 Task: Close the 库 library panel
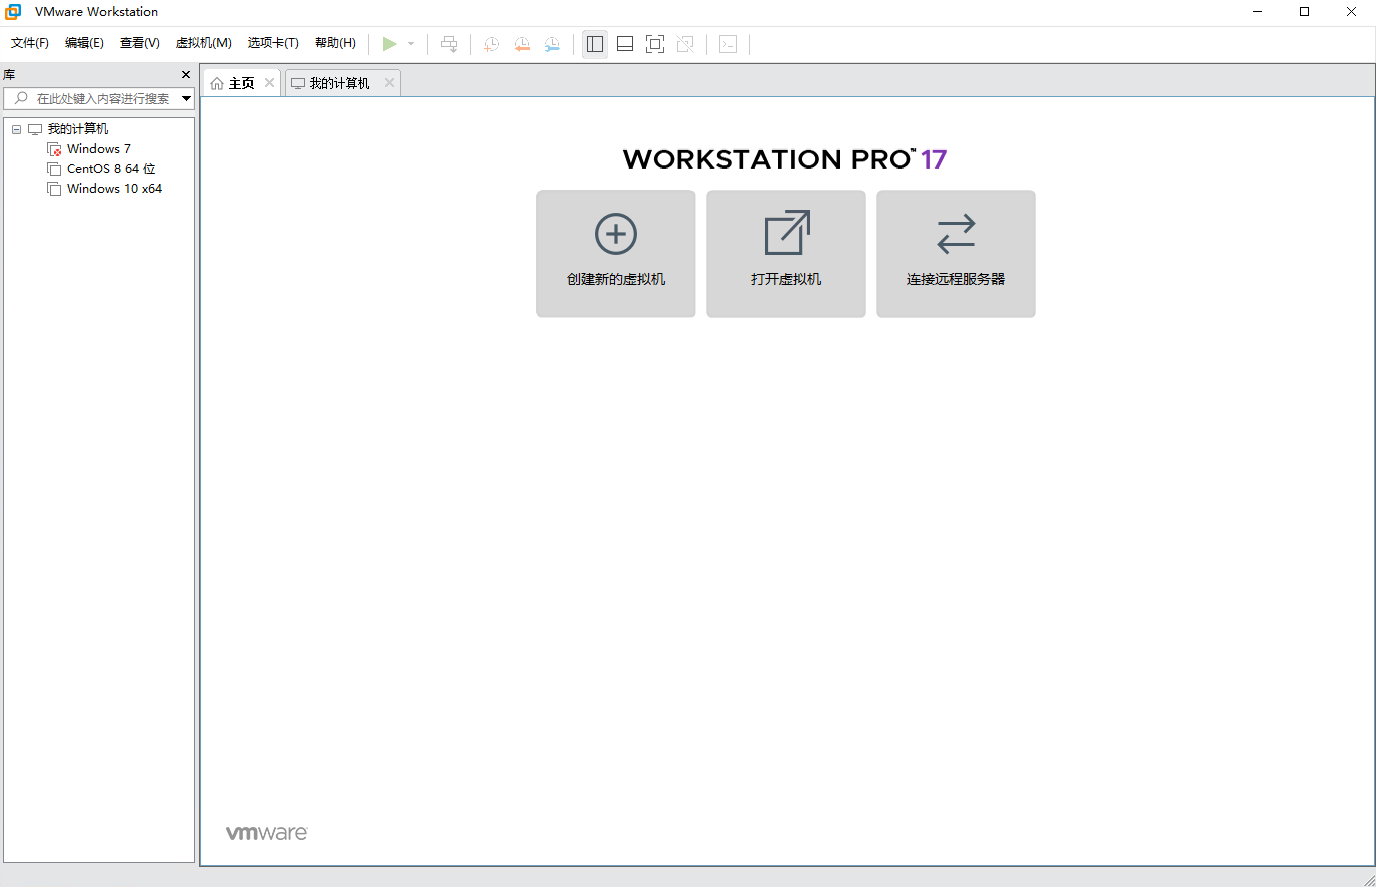[x=186, y=75]
